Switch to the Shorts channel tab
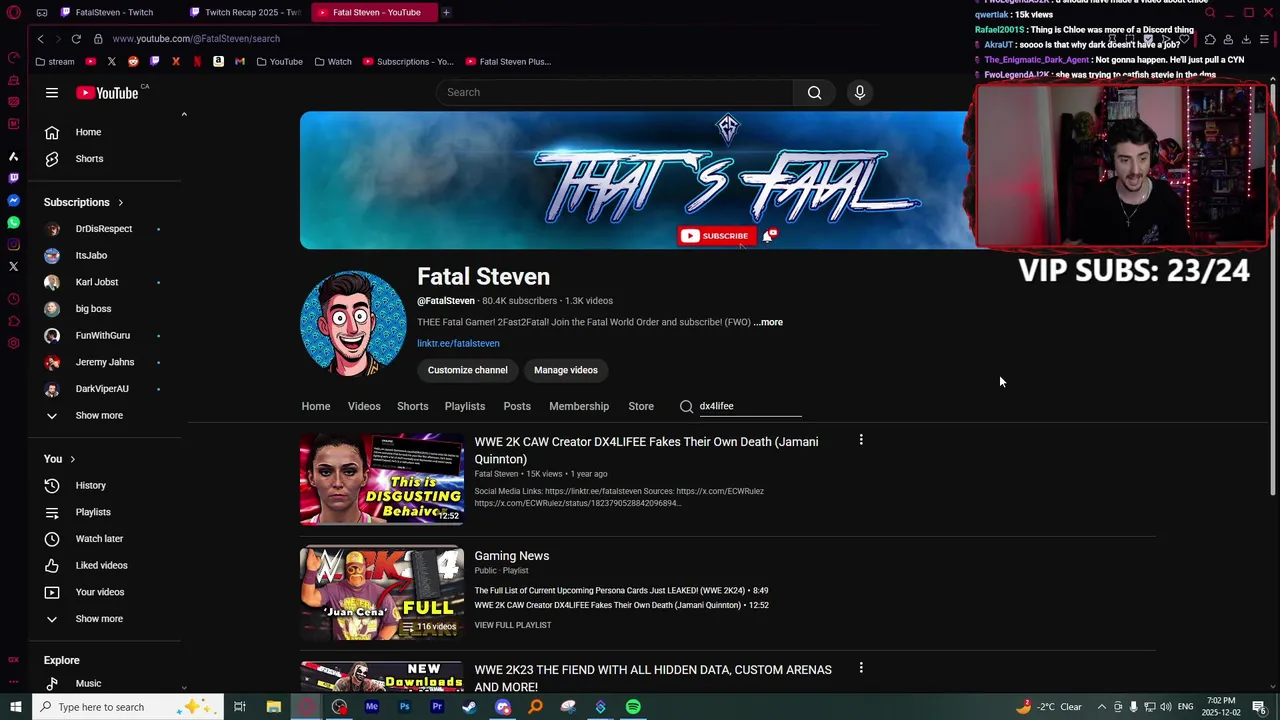The height and width of the screenshot is (720, 1280). coord(412,406)
